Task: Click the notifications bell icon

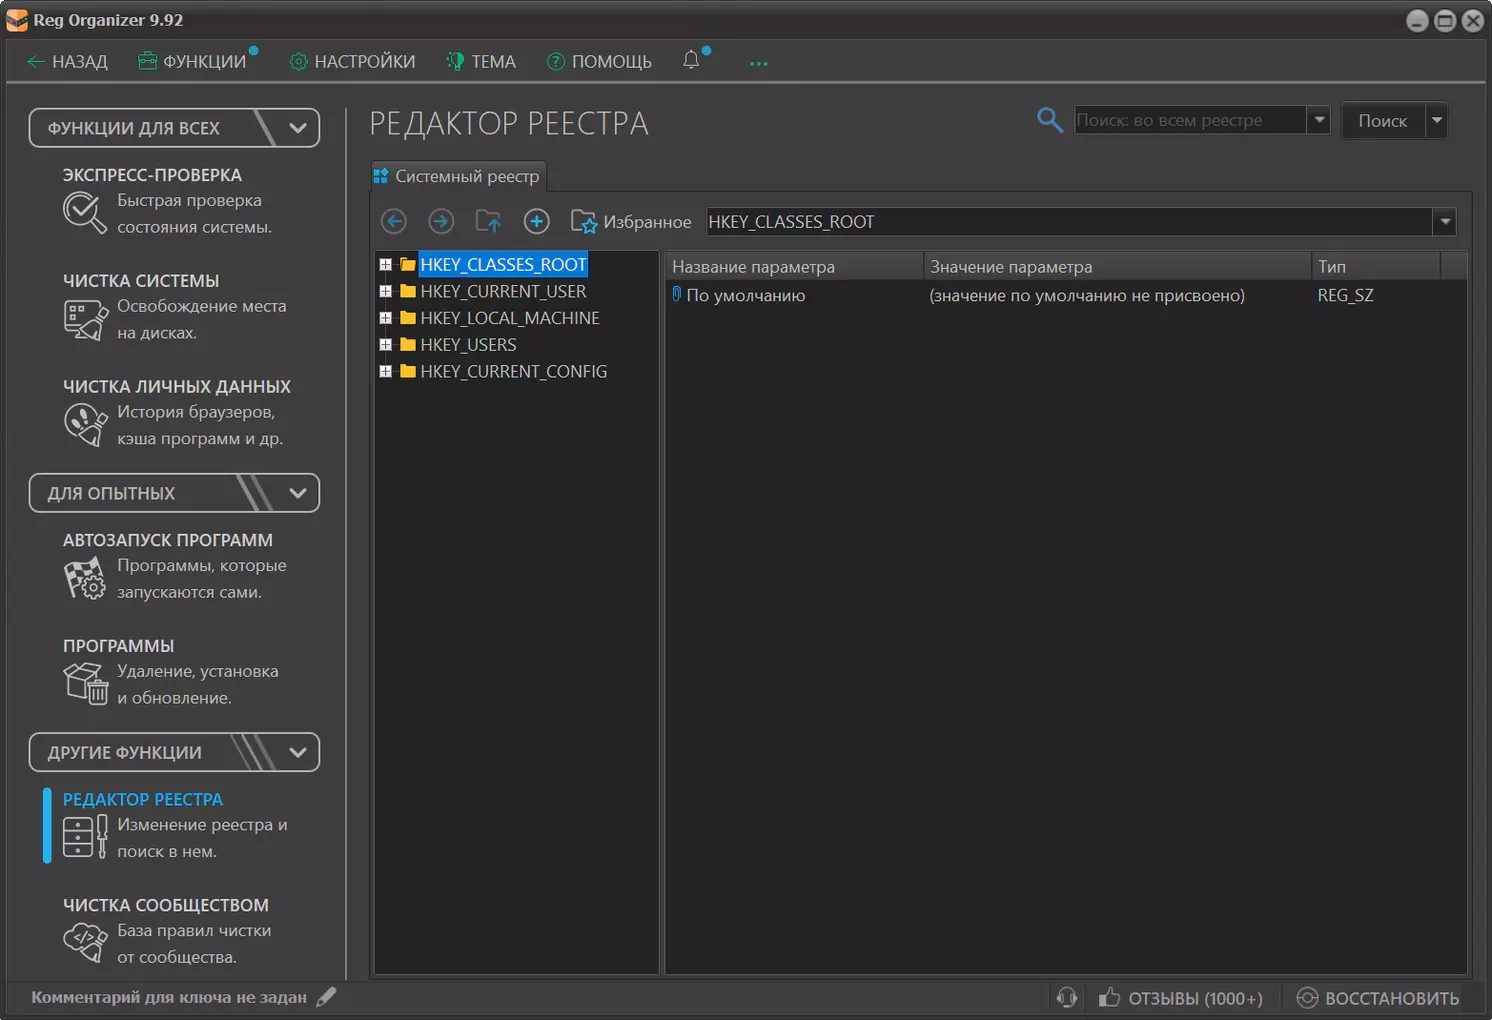Action: click(691, 60)
